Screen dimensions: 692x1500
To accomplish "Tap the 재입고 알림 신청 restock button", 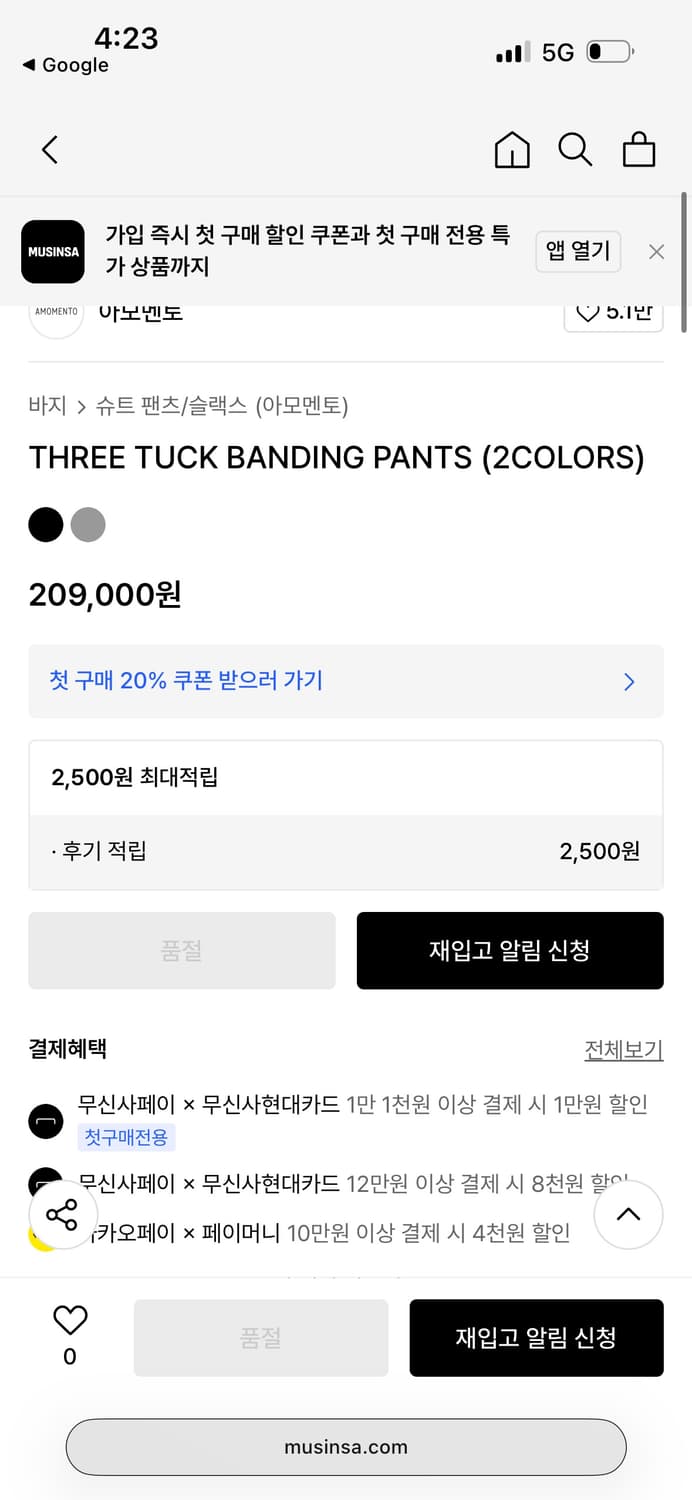I will coord(510,950).
